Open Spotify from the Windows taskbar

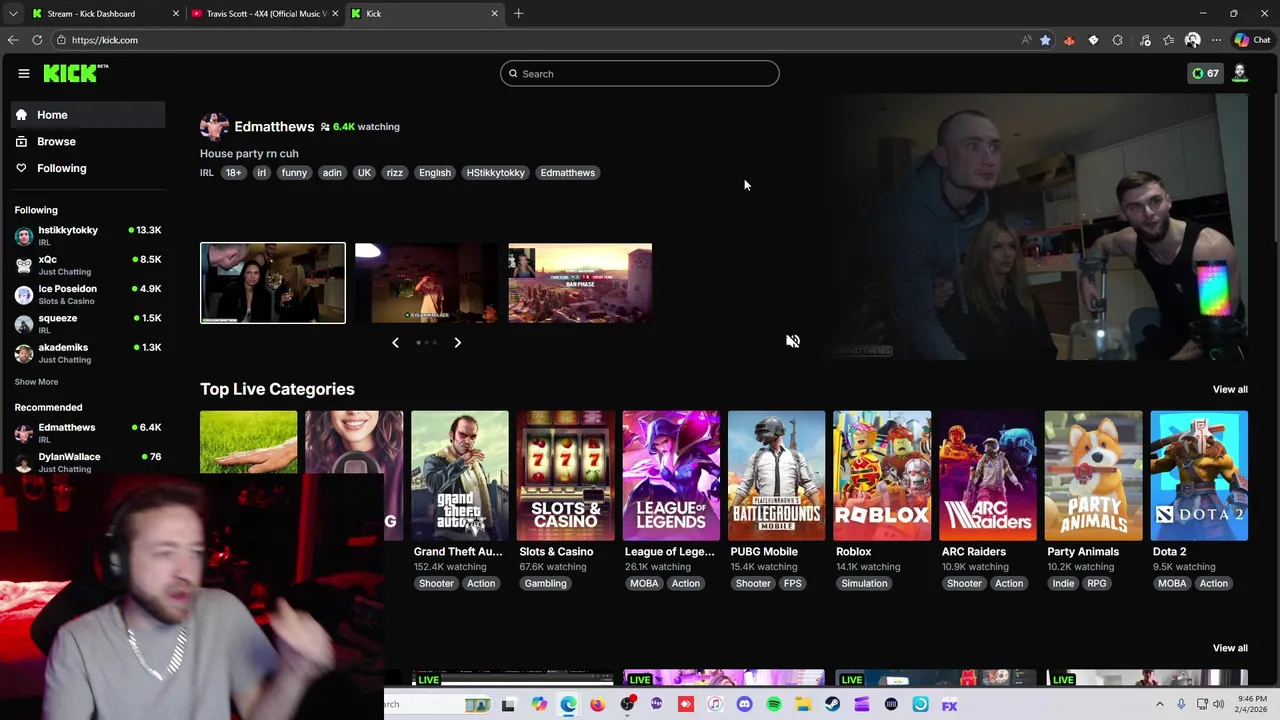tap(774, 704)
